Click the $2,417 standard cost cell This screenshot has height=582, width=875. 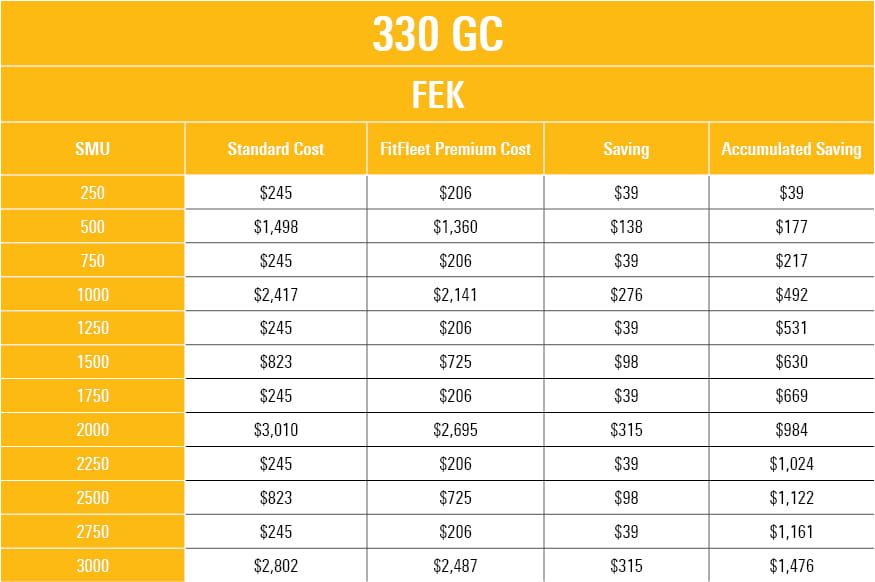click(276, 295)
